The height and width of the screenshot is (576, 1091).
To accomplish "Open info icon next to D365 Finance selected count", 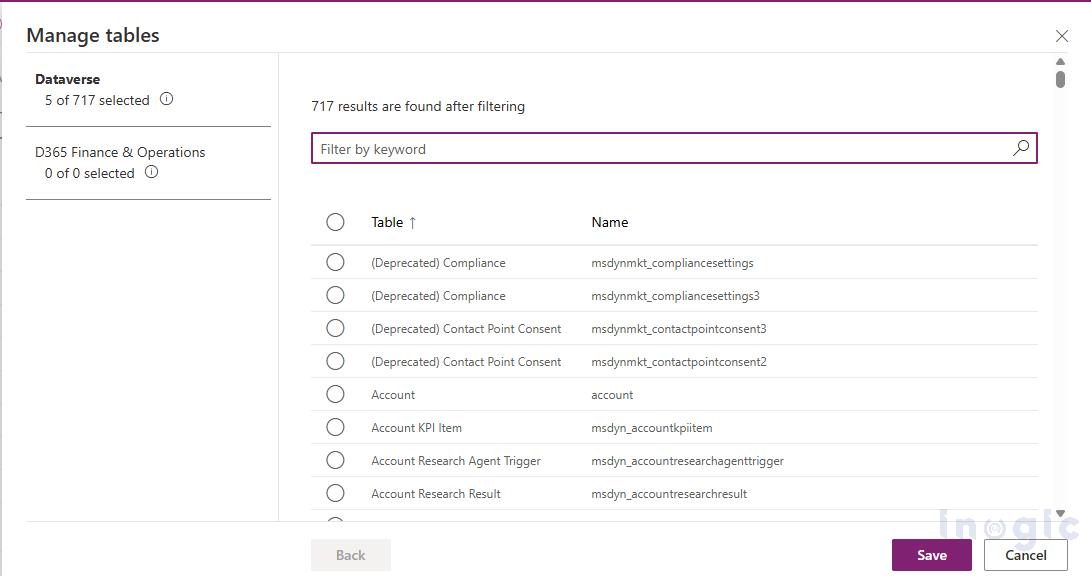I will click(x=151, y=172).
